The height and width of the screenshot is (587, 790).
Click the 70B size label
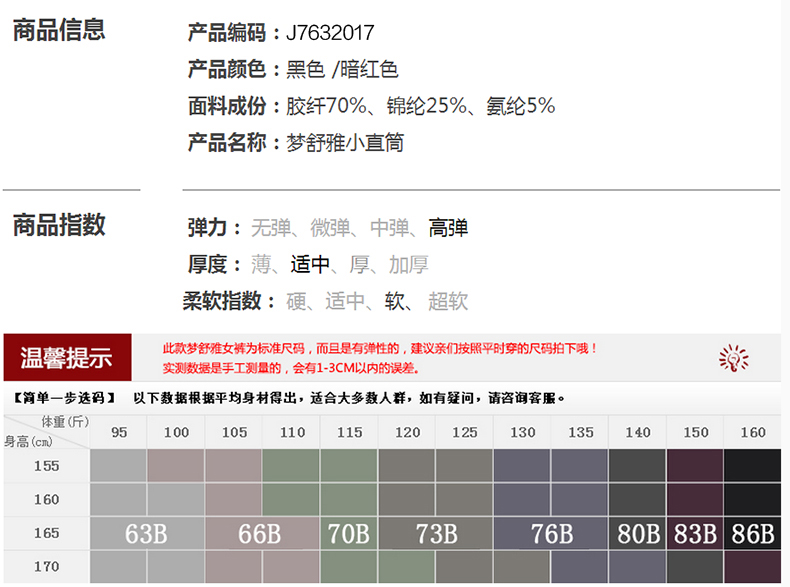coord(349,534)
